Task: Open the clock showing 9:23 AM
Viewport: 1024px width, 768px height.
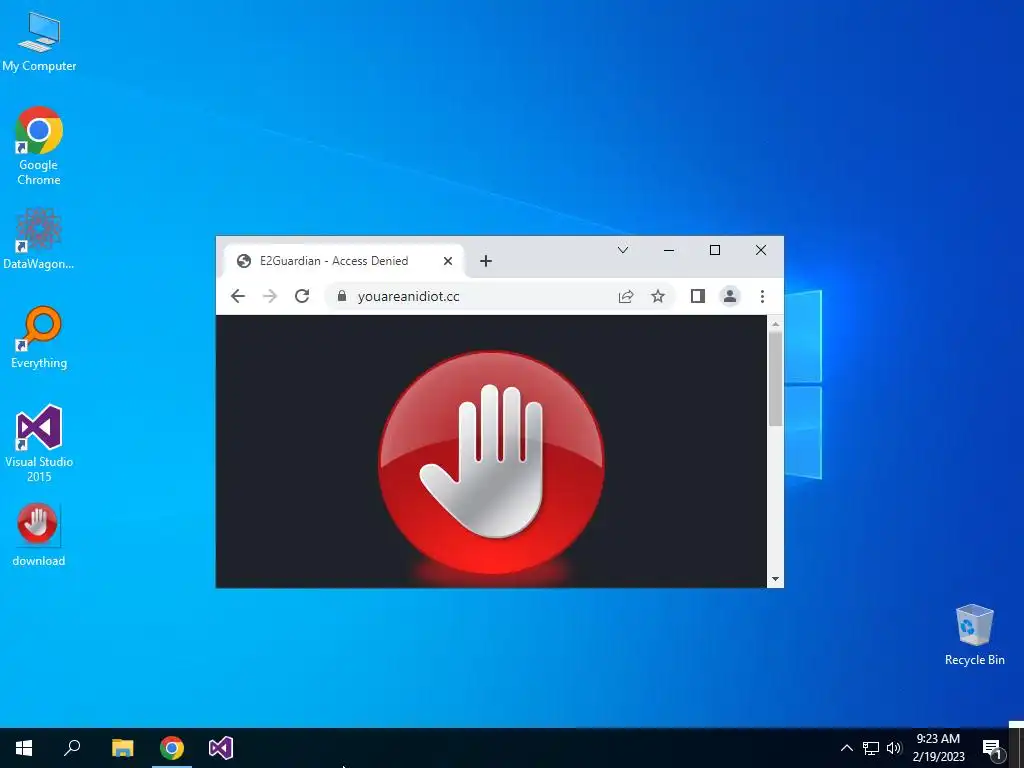Action: 938,748
